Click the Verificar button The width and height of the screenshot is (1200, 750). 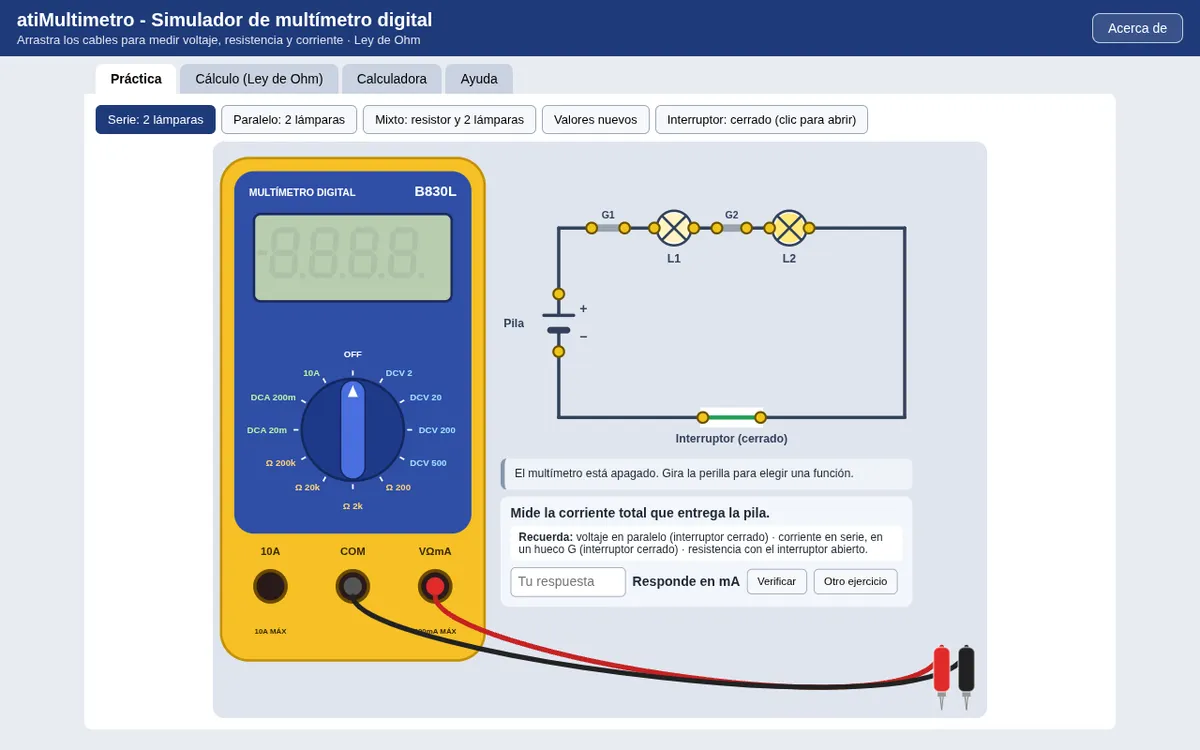[777, 581]
